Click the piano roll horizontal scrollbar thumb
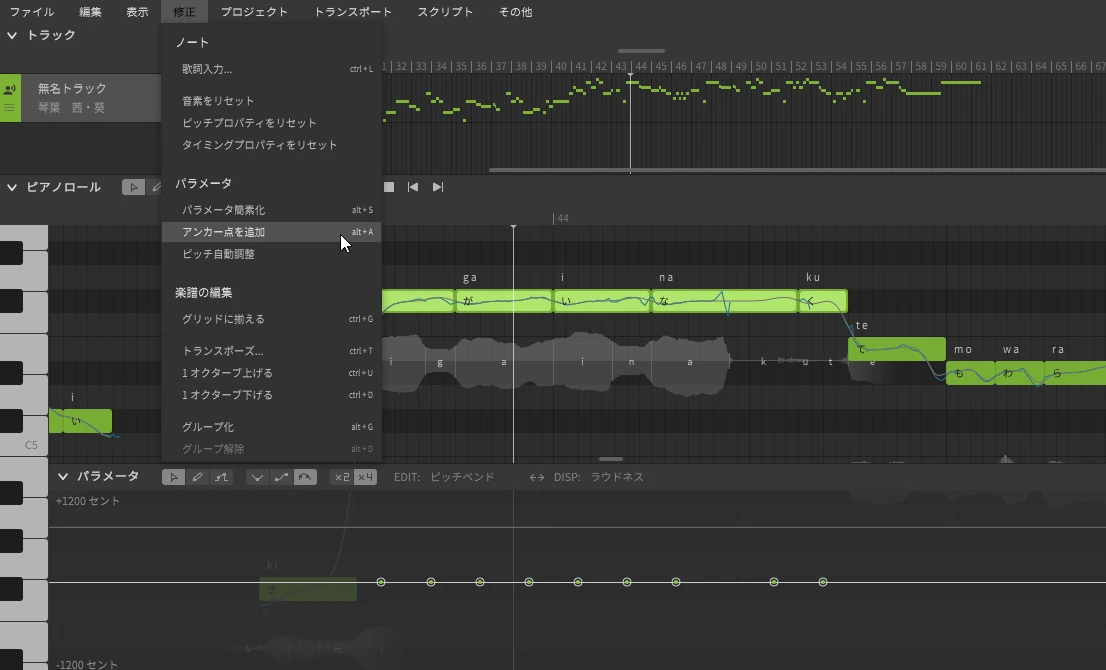 (611, 459)
